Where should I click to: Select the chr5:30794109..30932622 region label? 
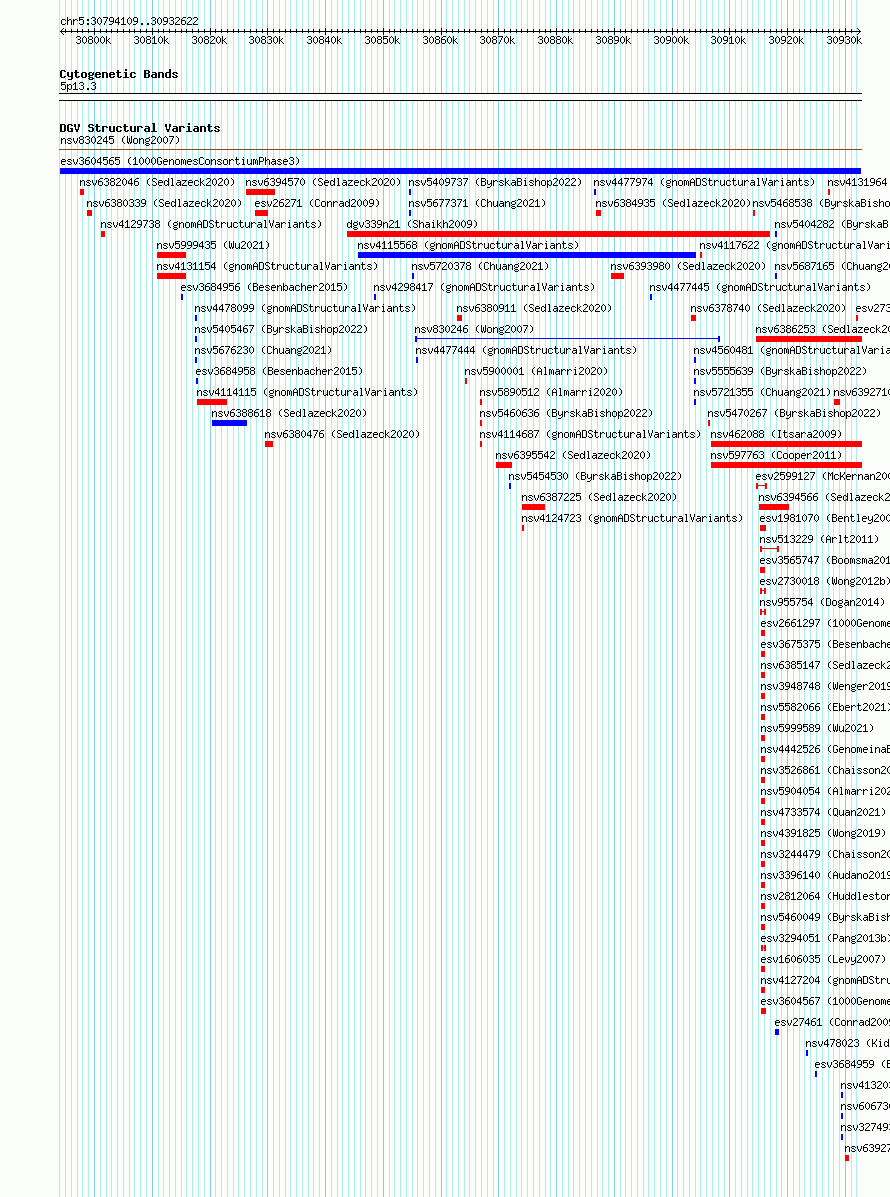click(x=129, y=21)
